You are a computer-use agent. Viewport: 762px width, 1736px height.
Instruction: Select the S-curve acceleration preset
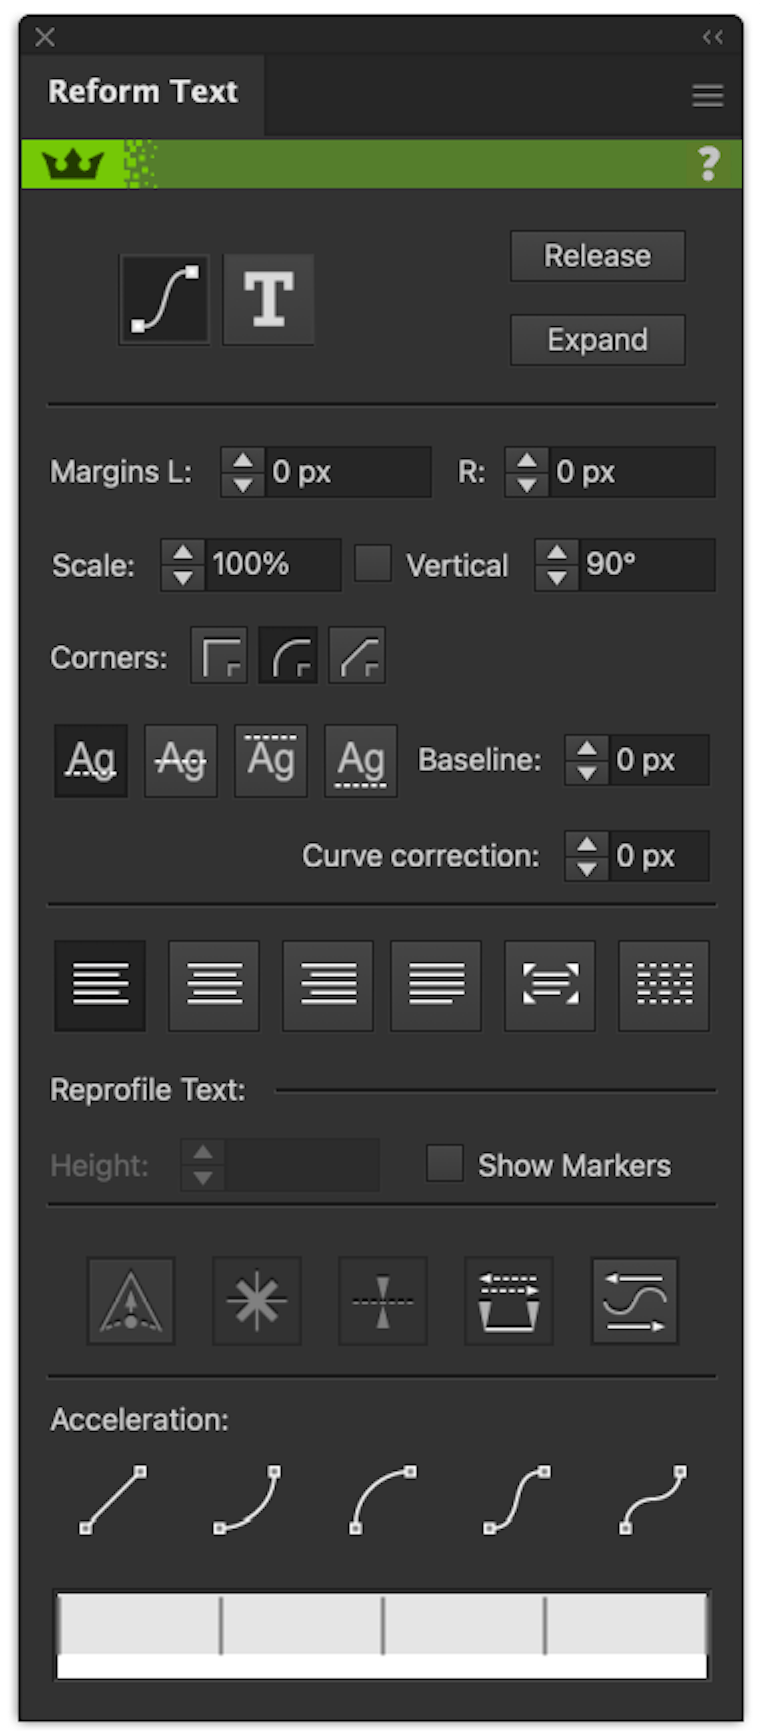coord(517,1499)
